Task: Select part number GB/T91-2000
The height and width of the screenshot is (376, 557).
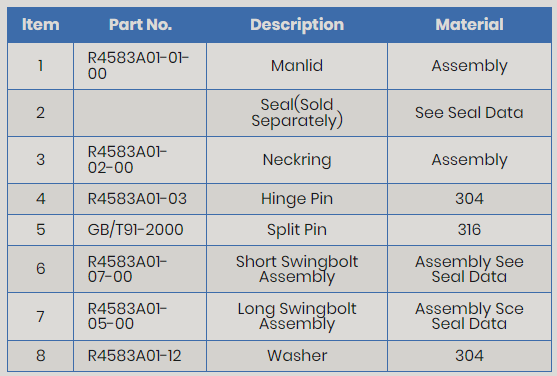Action: 135,230
